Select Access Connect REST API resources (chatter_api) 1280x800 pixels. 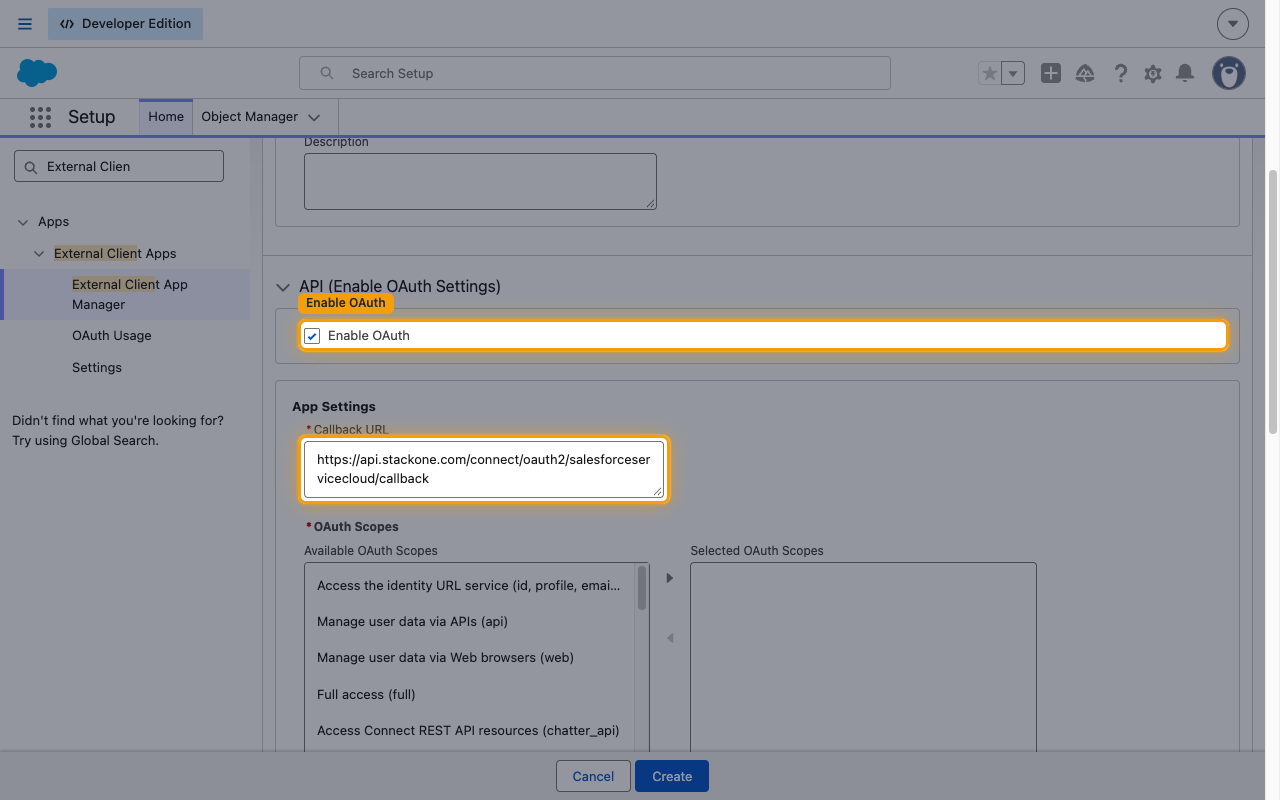click(x=469, y=731)
